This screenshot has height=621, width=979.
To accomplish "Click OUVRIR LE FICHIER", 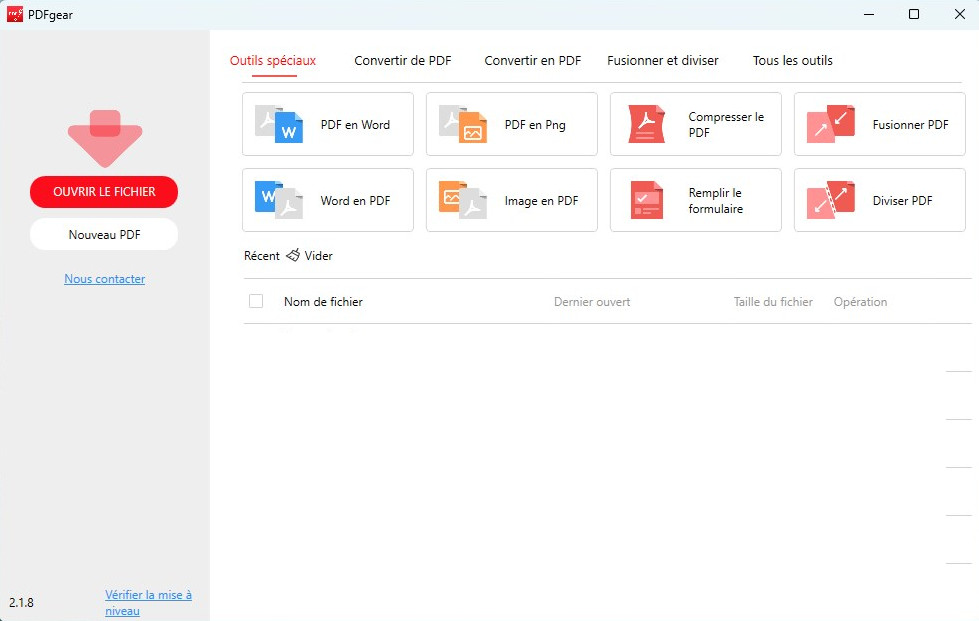I will tap(104, 191).
